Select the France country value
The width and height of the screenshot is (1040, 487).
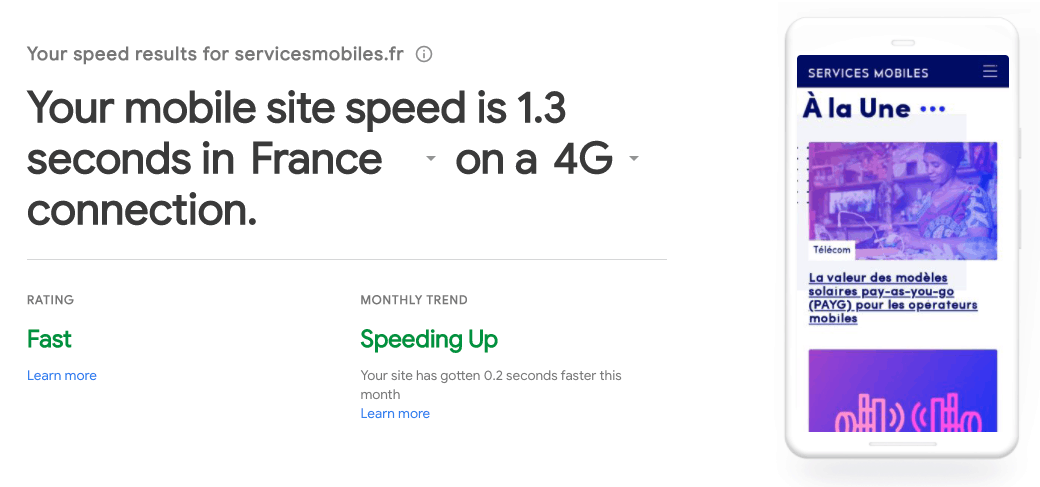[316, 160]
